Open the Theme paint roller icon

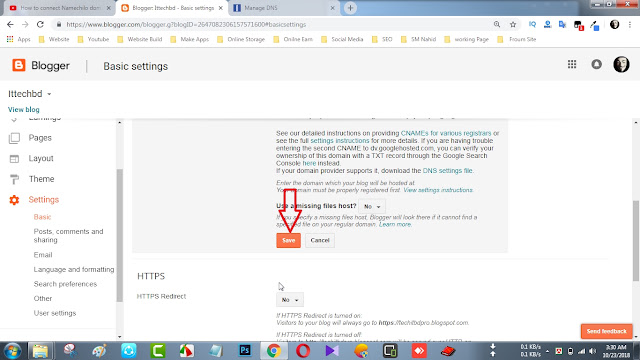(x=14, y=179)
